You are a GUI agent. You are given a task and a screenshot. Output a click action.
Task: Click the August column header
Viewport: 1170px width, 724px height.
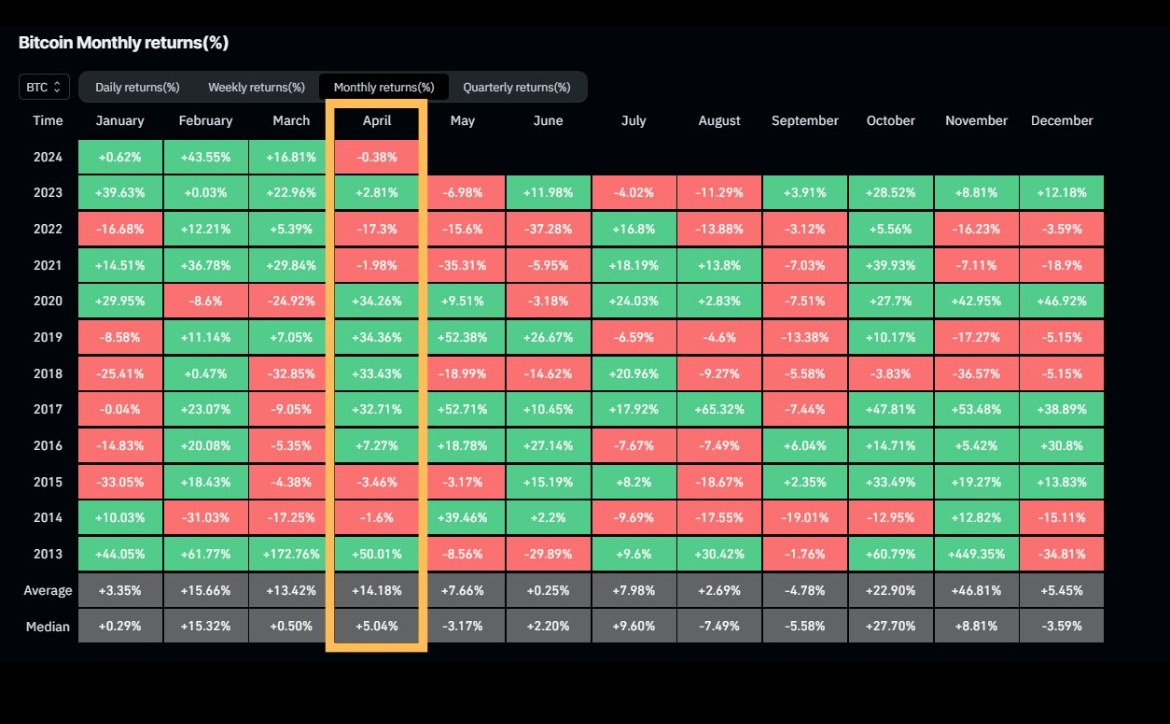(719, 120)
